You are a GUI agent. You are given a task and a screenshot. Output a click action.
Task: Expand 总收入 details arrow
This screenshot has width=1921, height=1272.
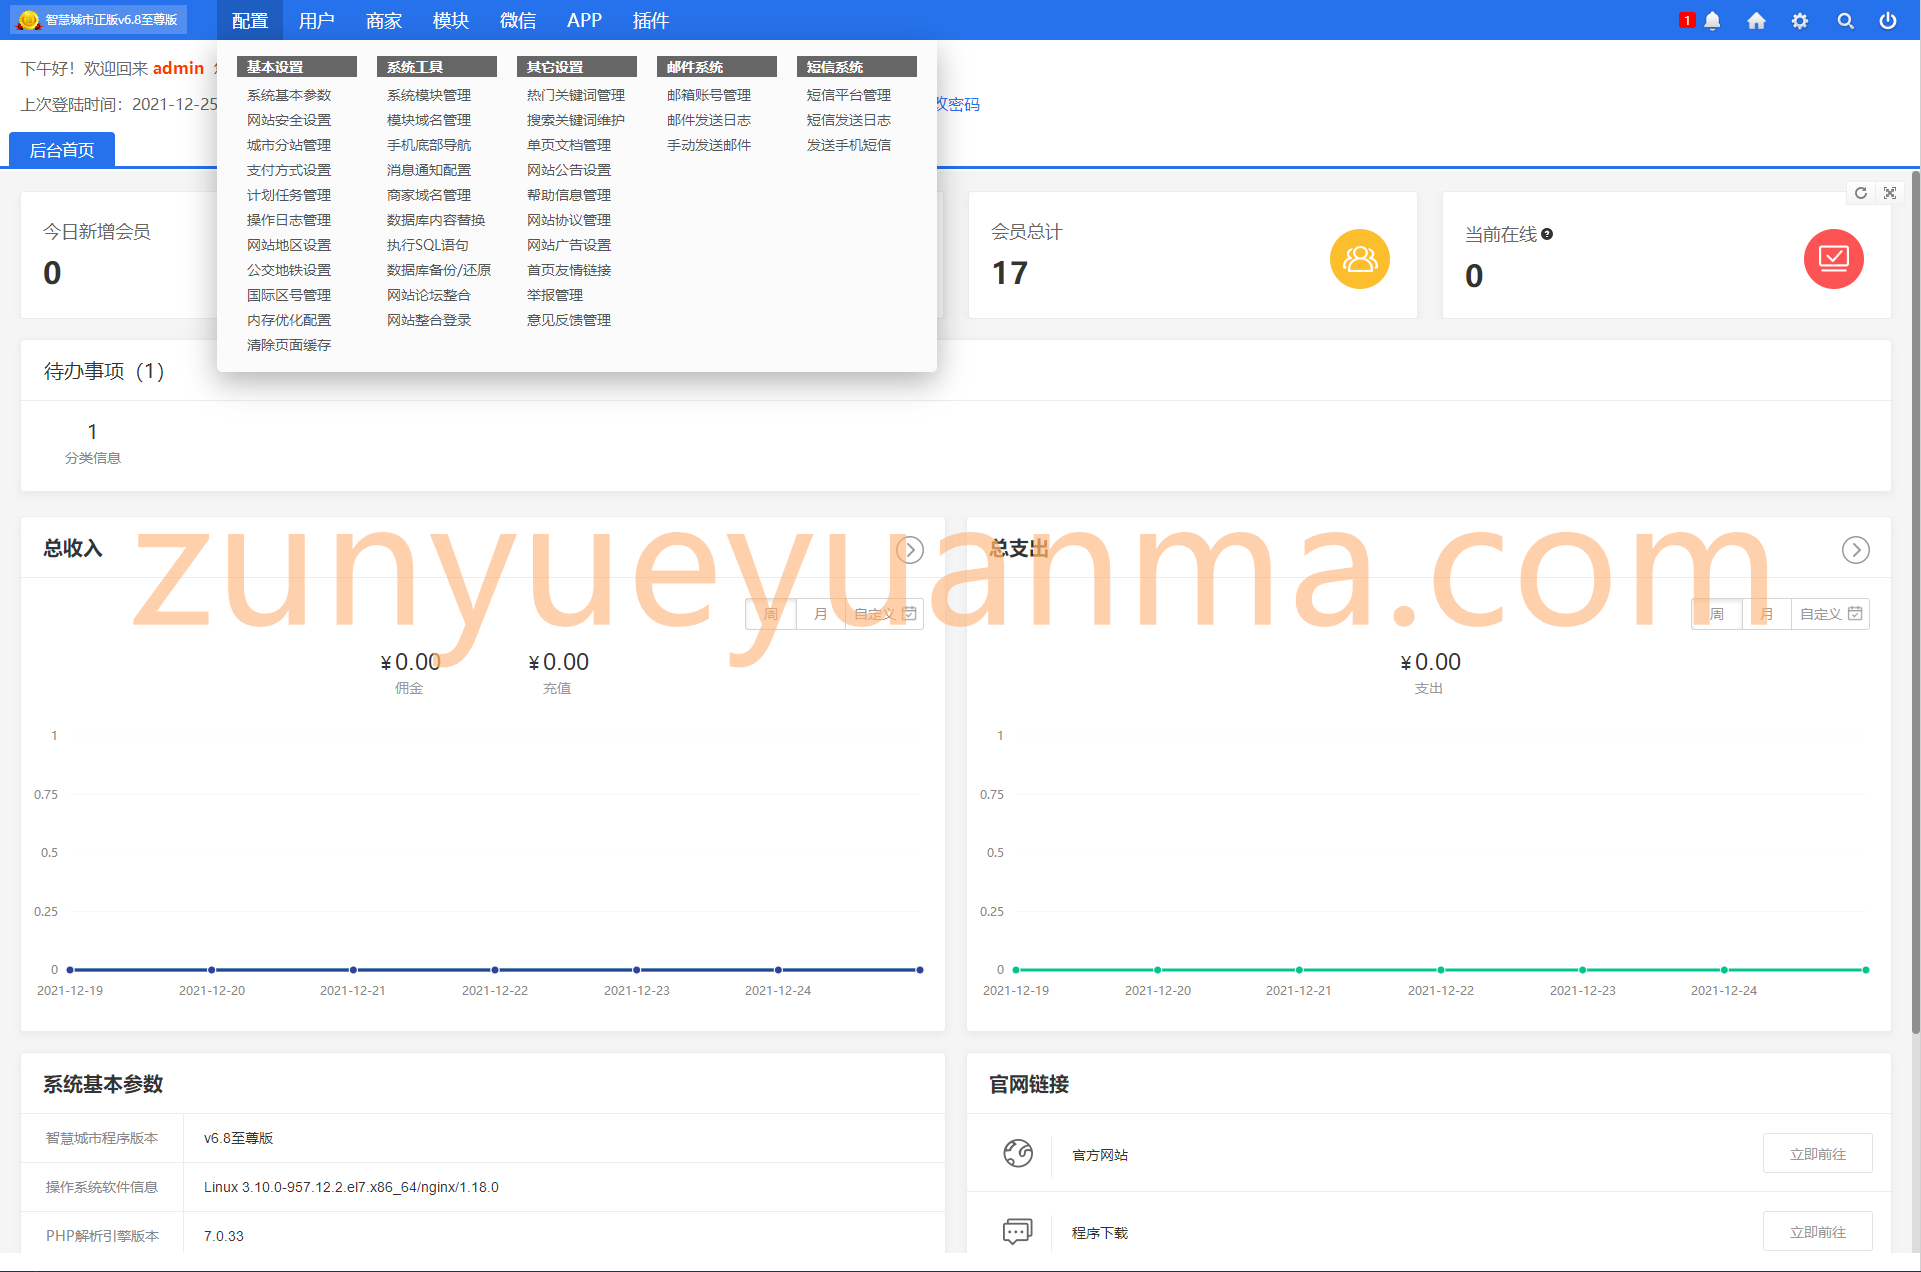tap(910, 550)
